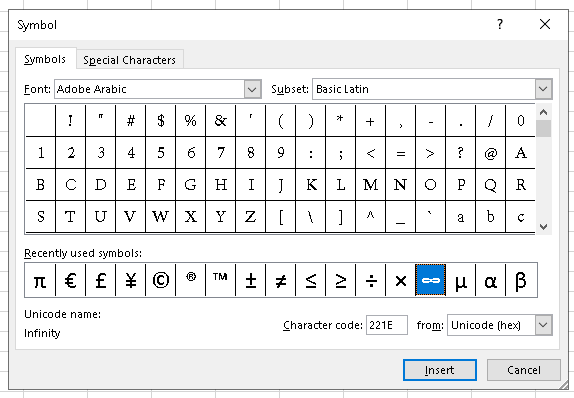
Task: Click the Insert button
Action: pos(440,370)
